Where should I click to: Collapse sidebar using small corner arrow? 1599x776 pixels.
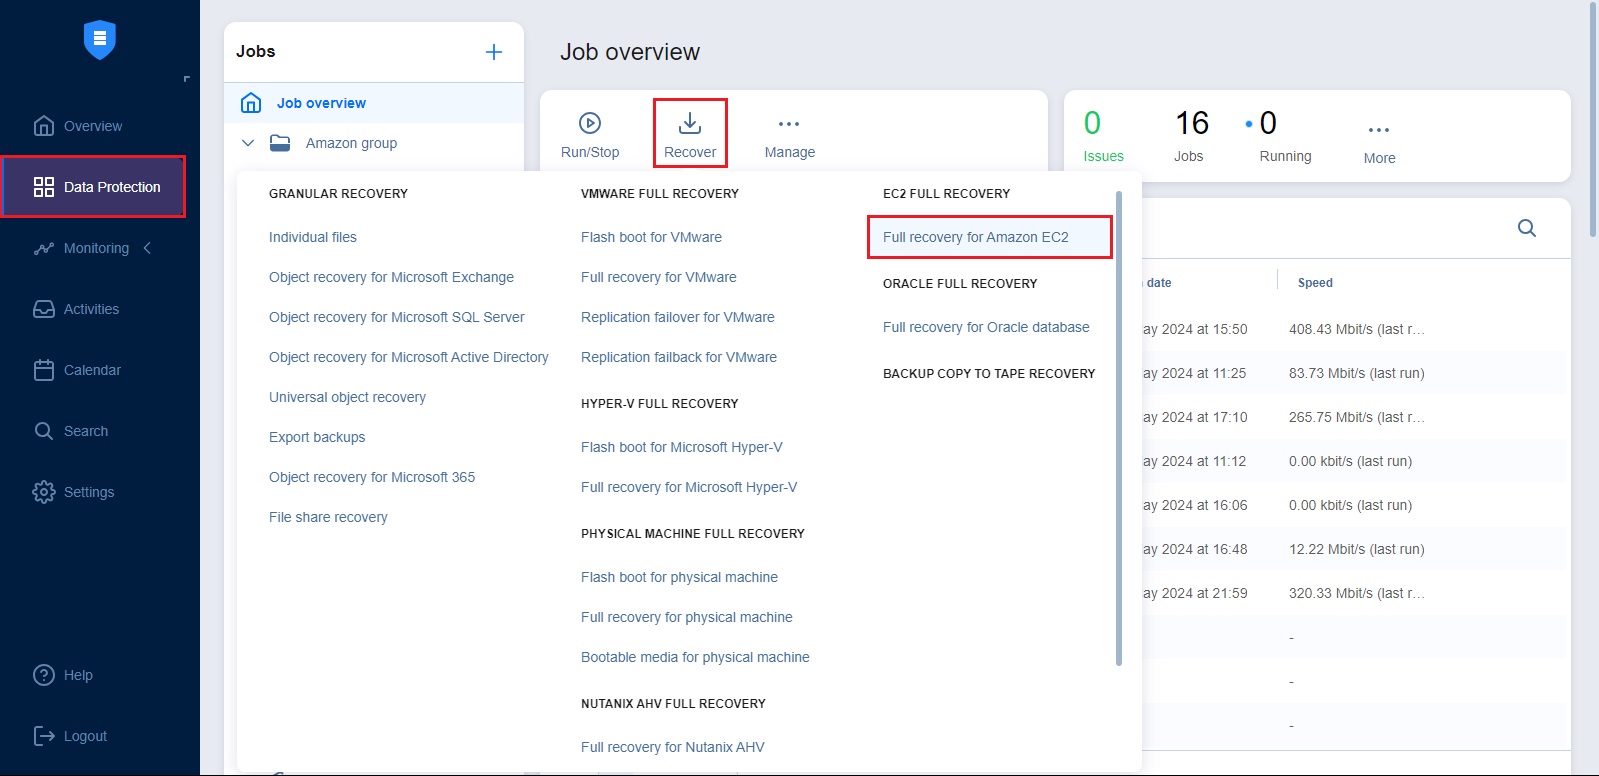(x=186, y=79)
